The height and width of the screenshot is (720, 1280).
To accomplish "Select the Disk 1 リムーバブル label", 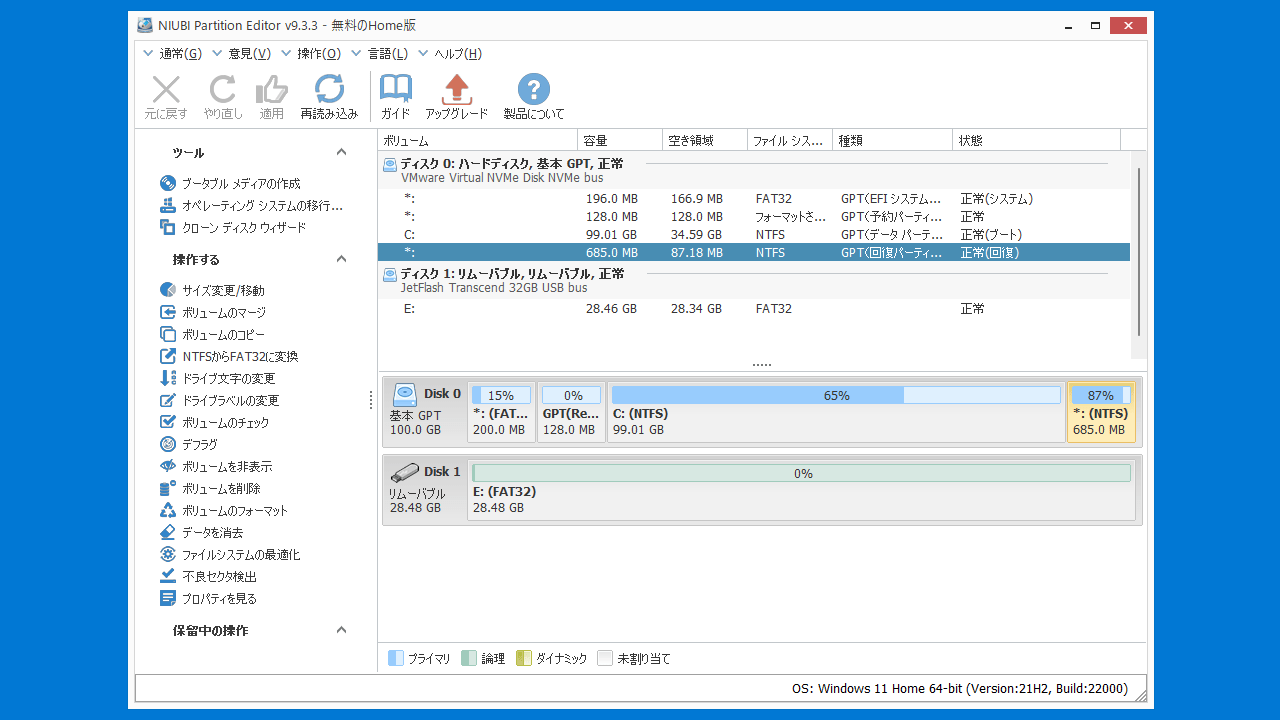I will pyautogui.click(x=425, y=489).
